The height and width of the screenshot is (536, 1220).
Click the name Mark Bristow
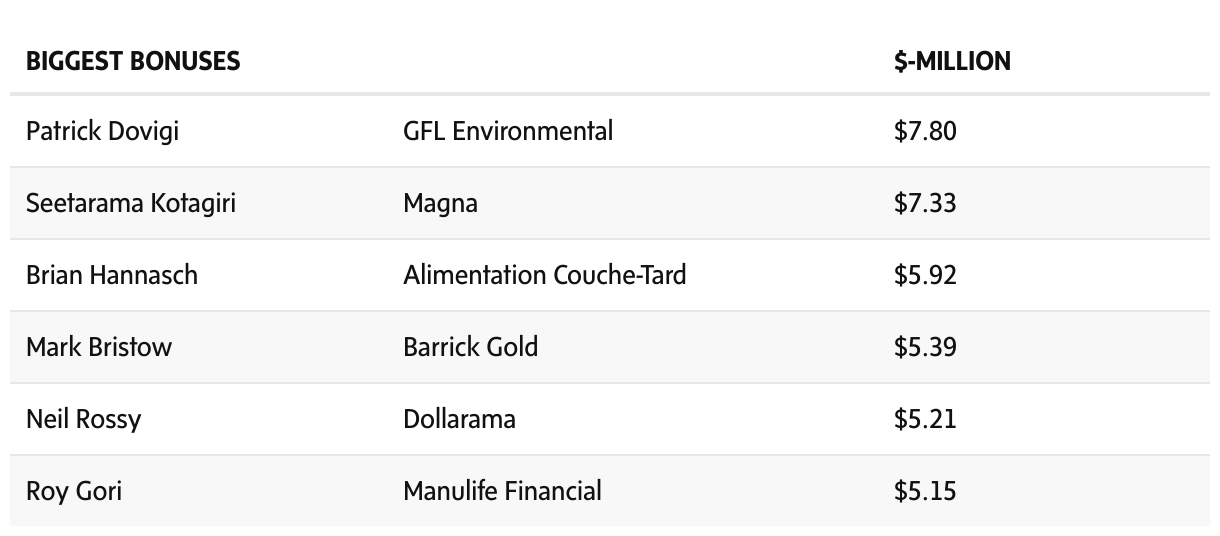pos(99,347)
